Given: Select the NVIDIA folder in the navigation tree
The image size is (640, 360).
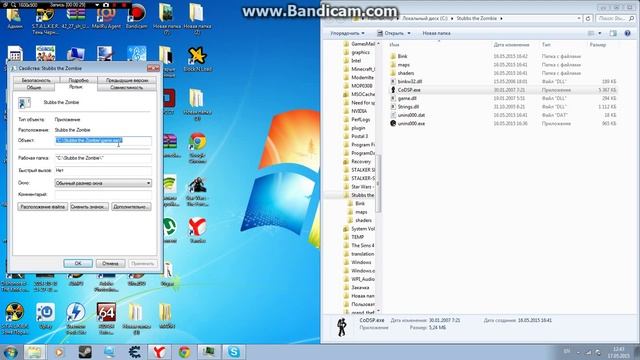Looking at the screenshot, I should coord(356,111).
